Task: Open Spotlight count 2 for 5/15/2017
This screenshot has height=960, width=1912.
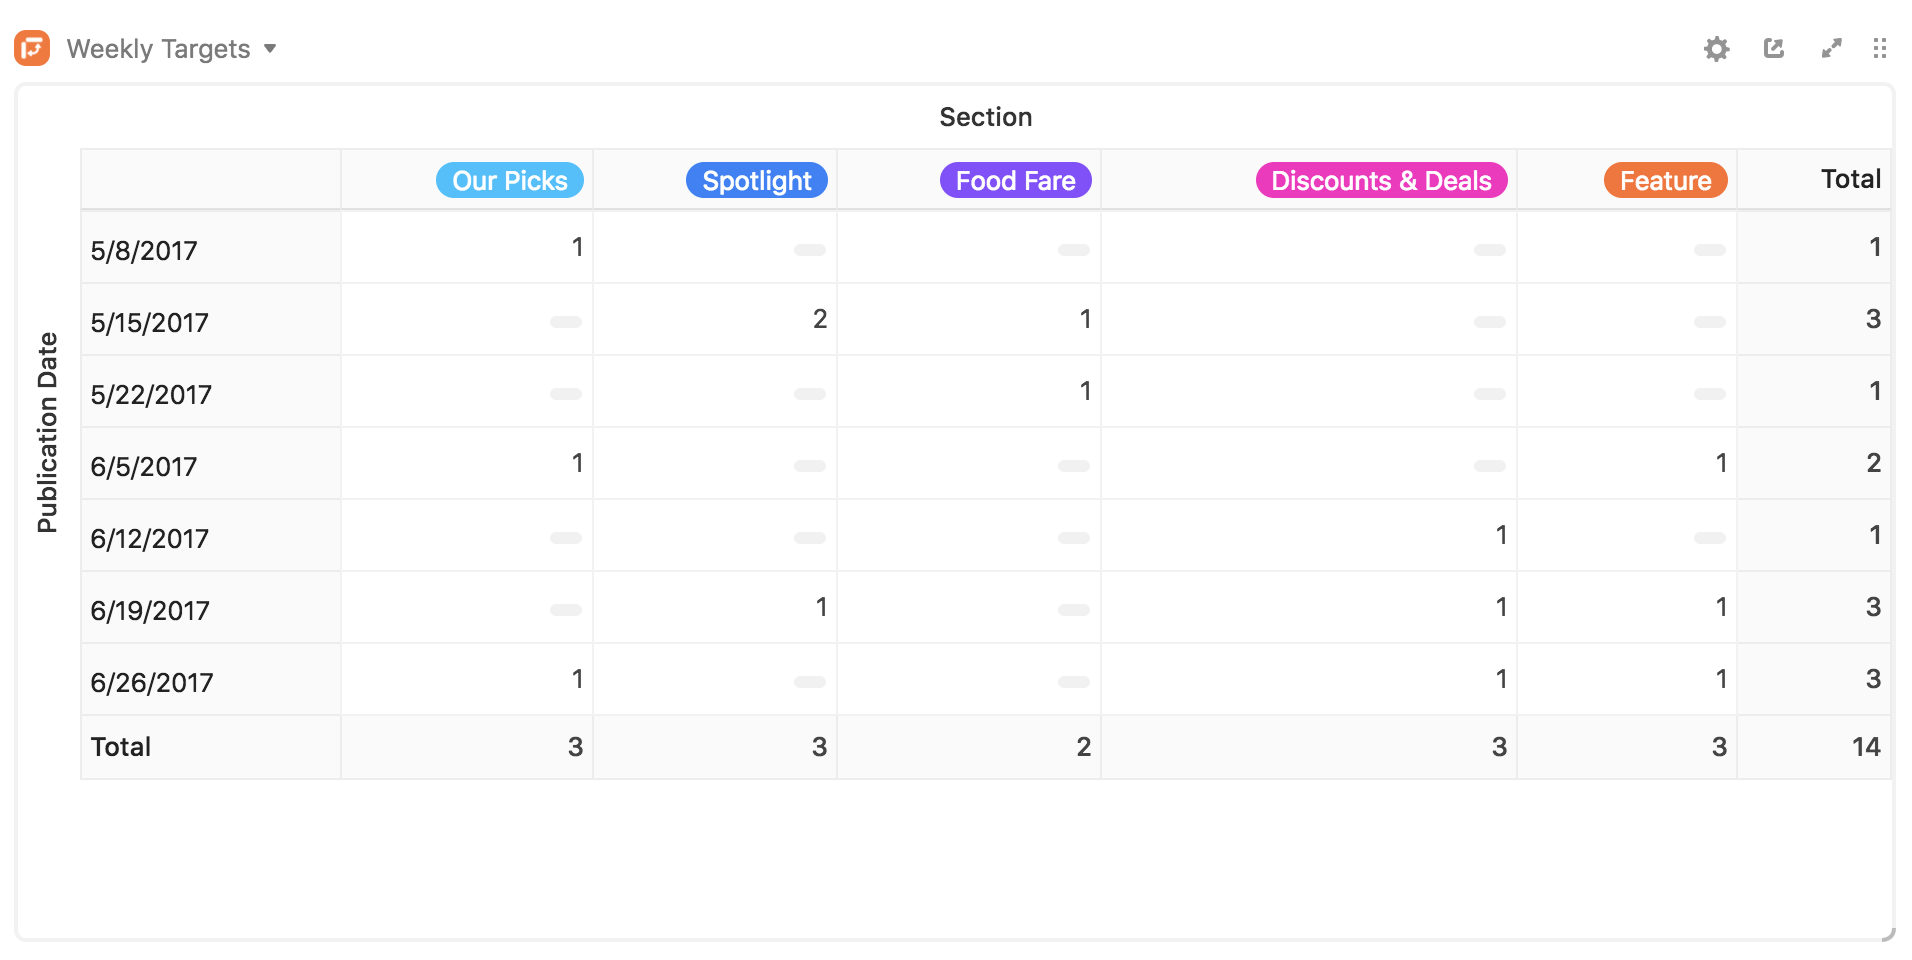Action: point(820,319)
